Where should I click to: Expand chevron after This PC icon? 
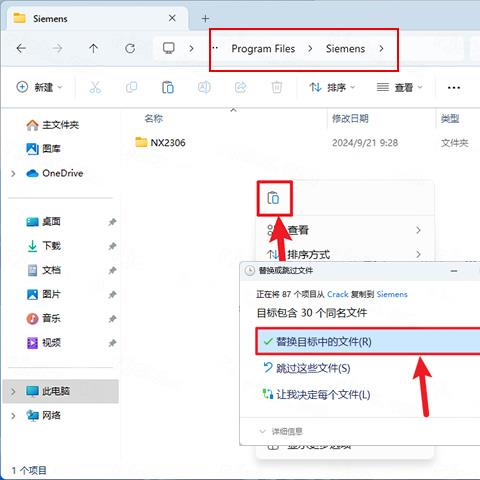191,49
